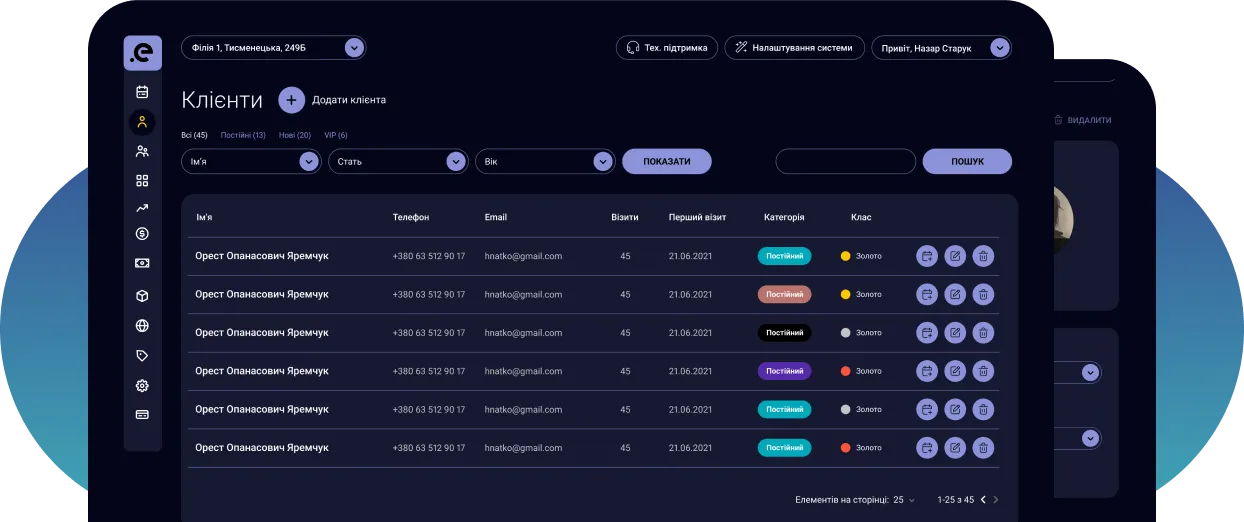This screenshot has height=522, width=1244.
Task: Go to the next page arrow
Action: click(996, 499)
